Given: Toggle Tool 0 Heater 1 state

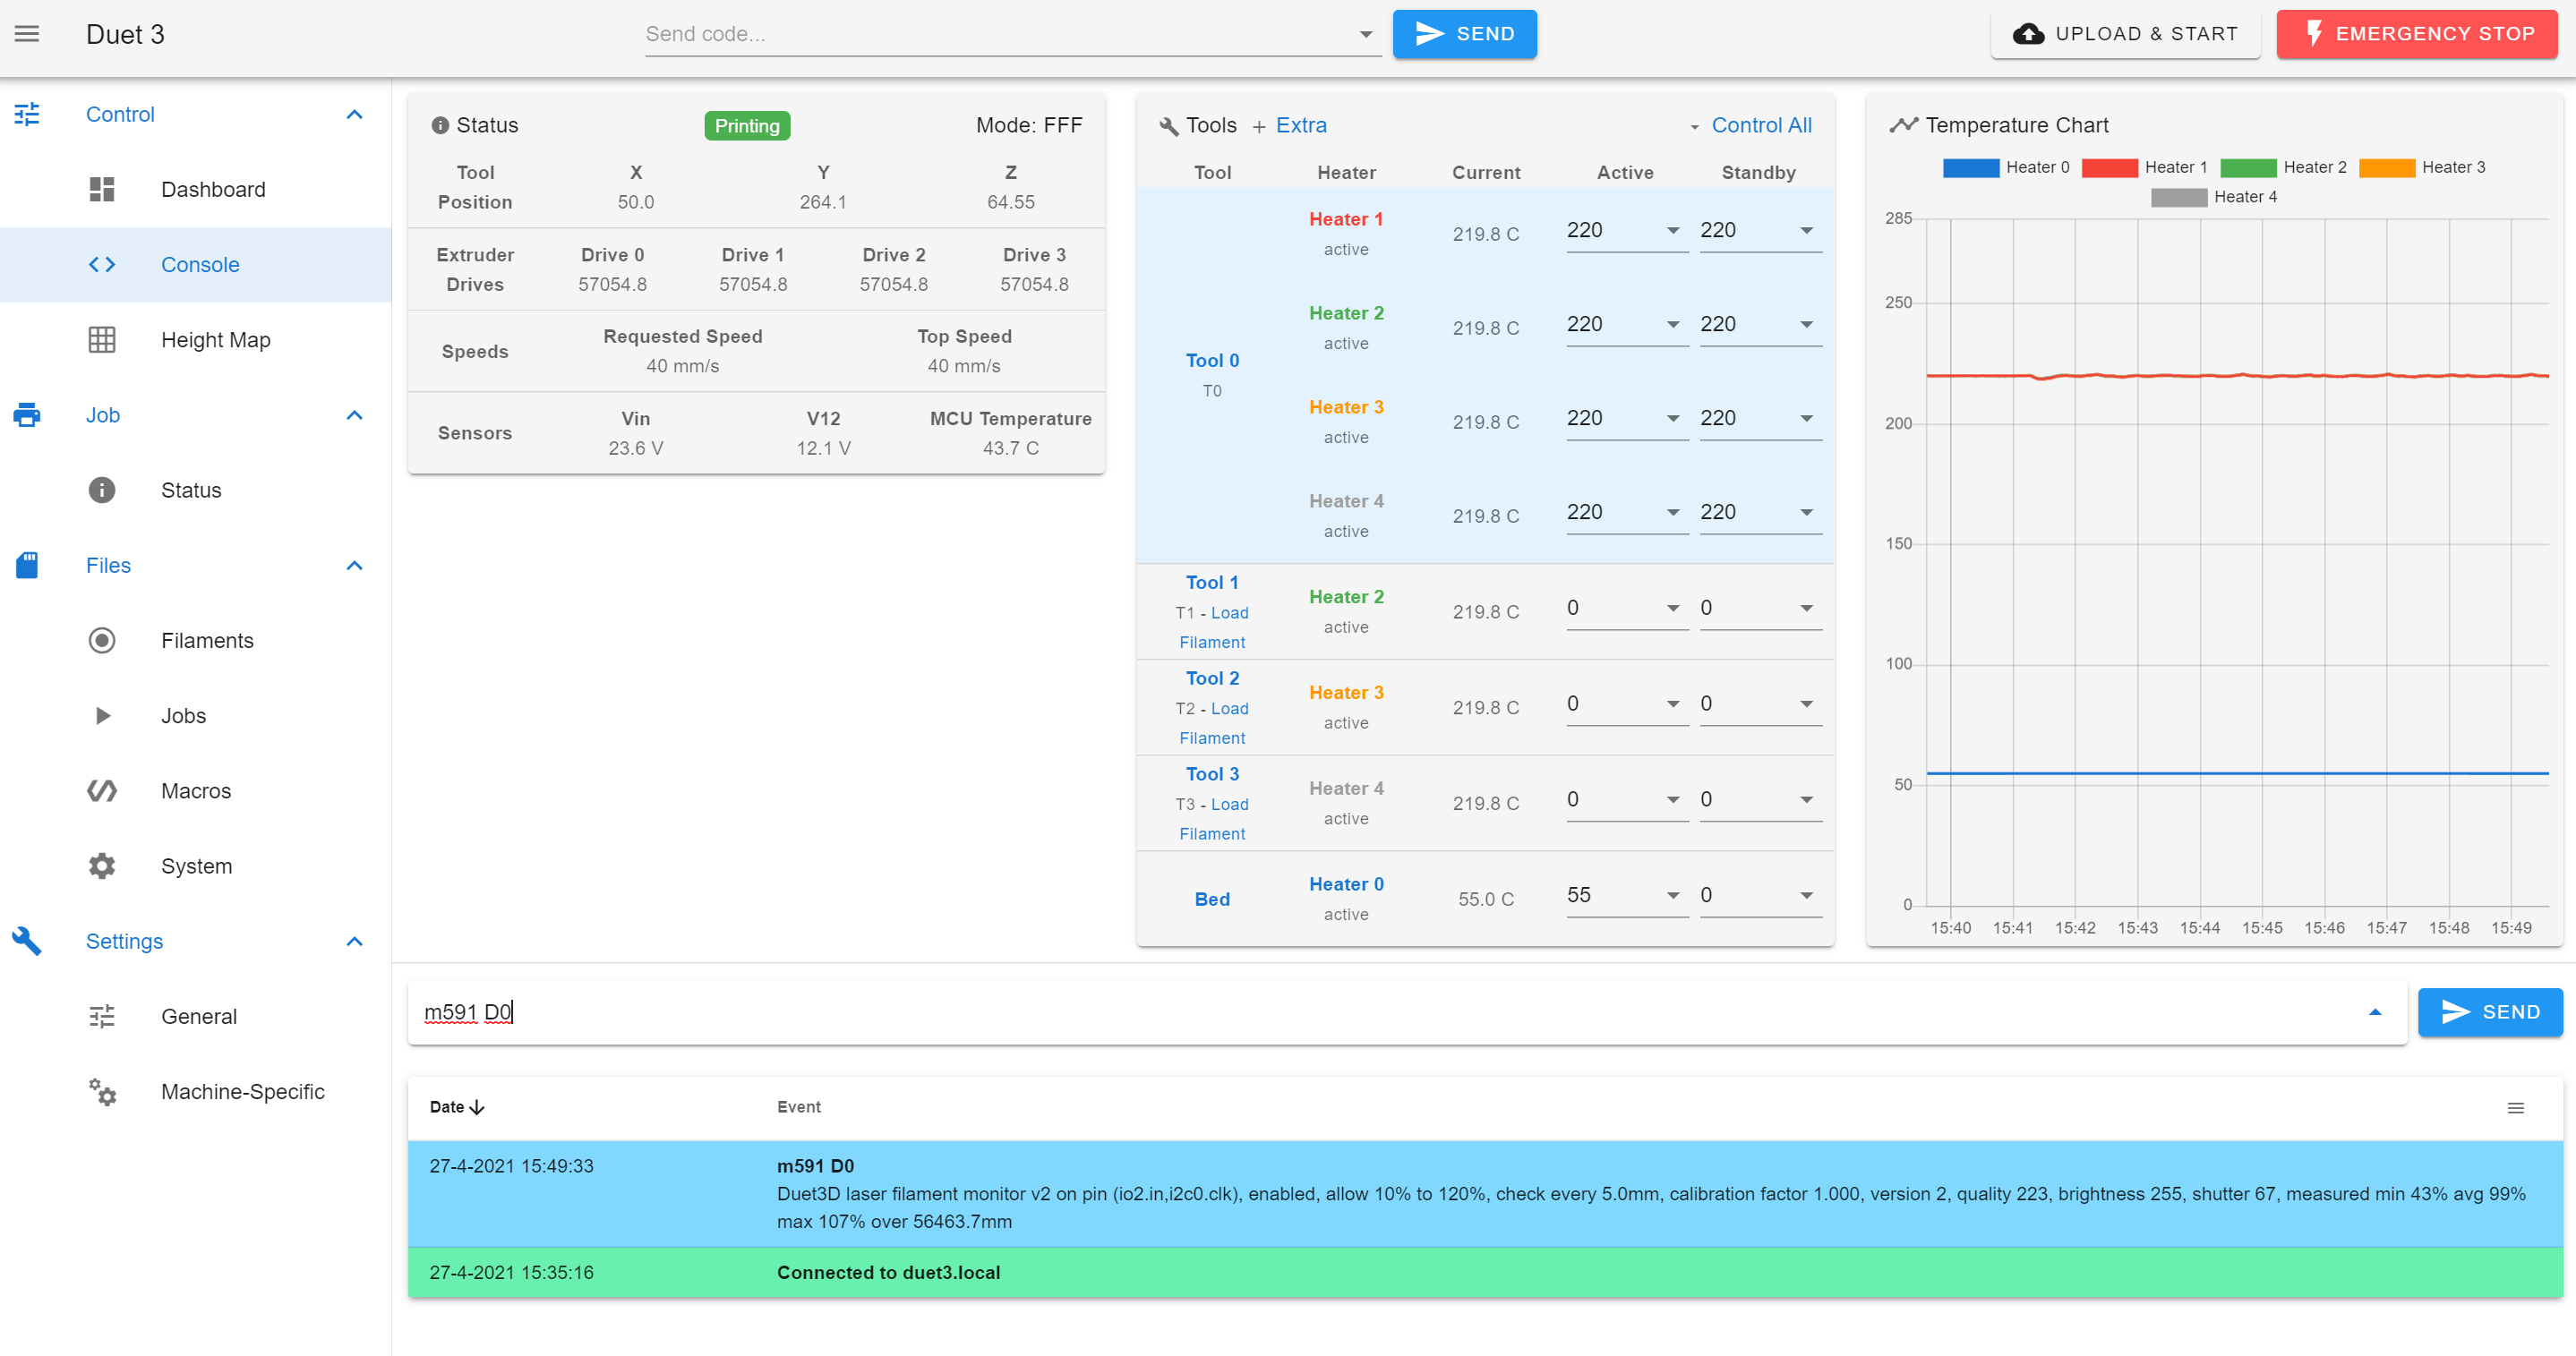Looking at the screenshot, I should 1346,219.
